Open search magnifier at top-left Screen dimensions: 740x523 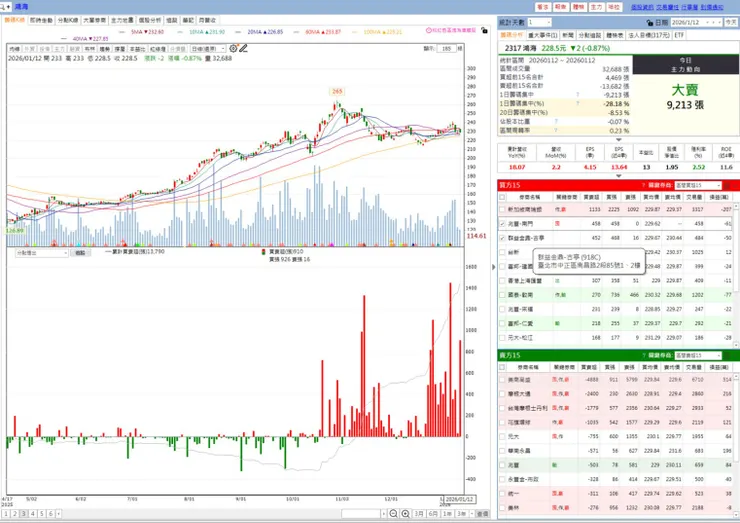point(3,7)
